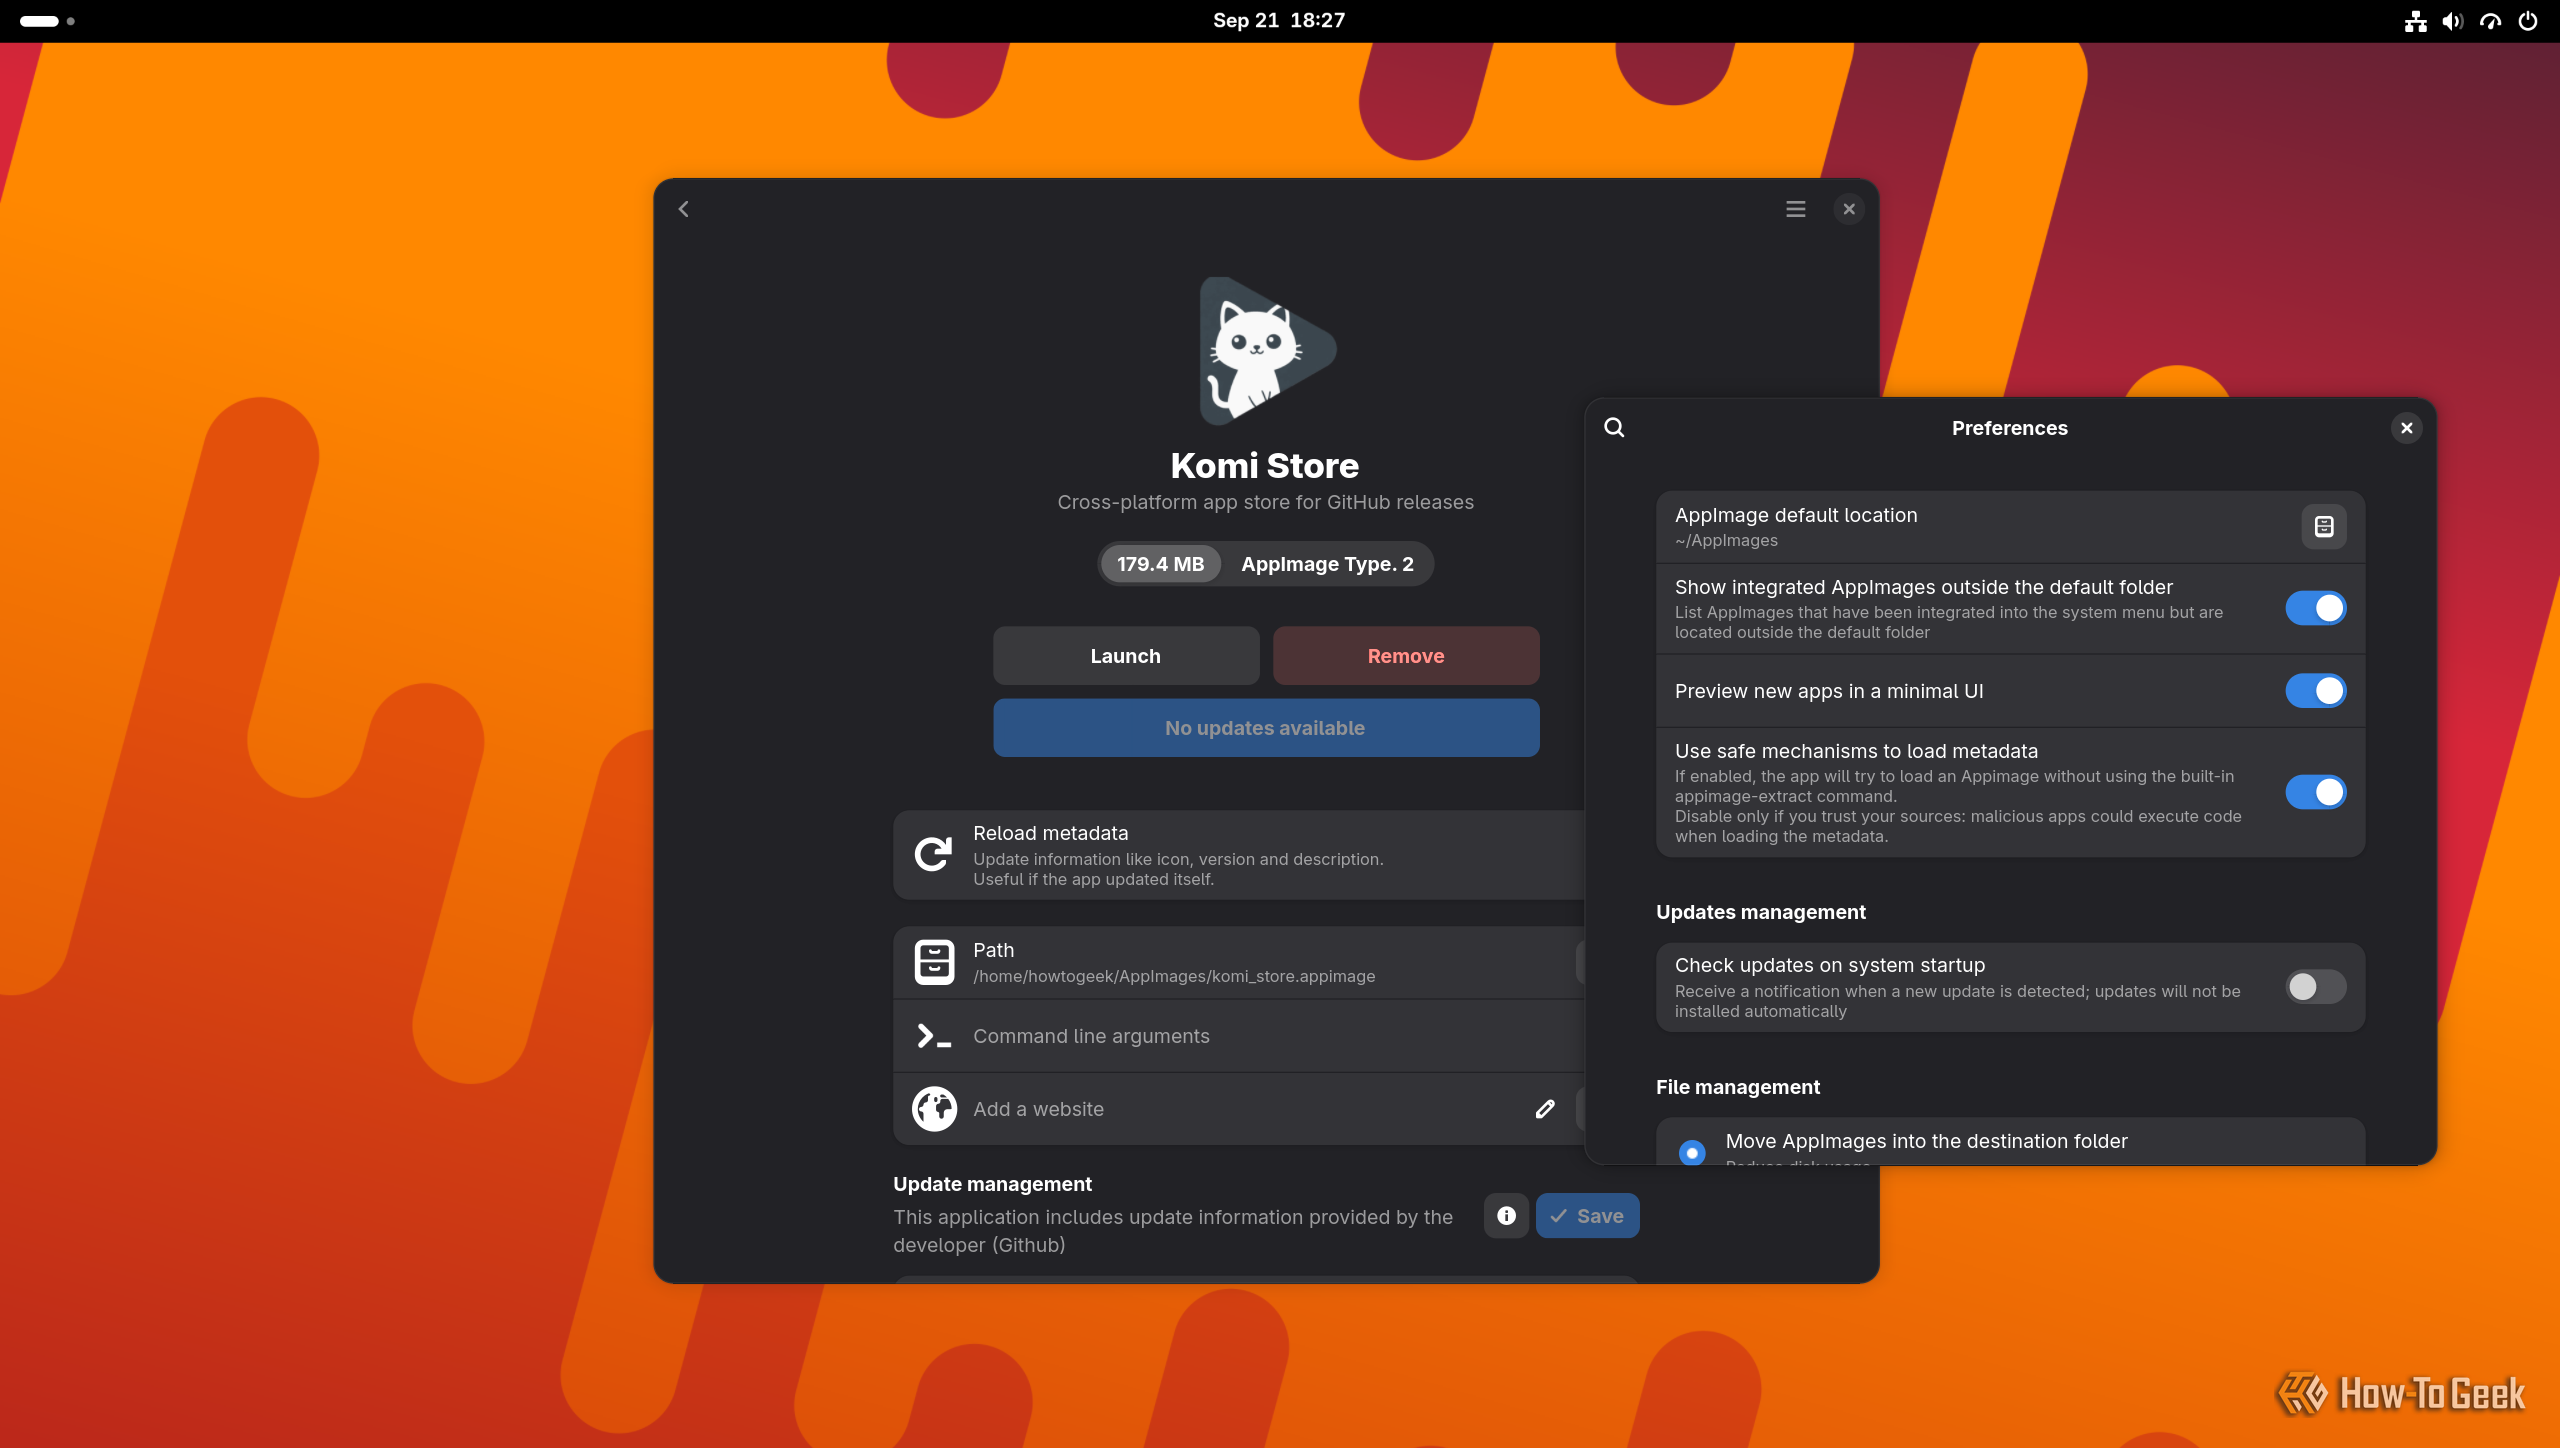Click the Path file cabinet icon

pos(934,962)
